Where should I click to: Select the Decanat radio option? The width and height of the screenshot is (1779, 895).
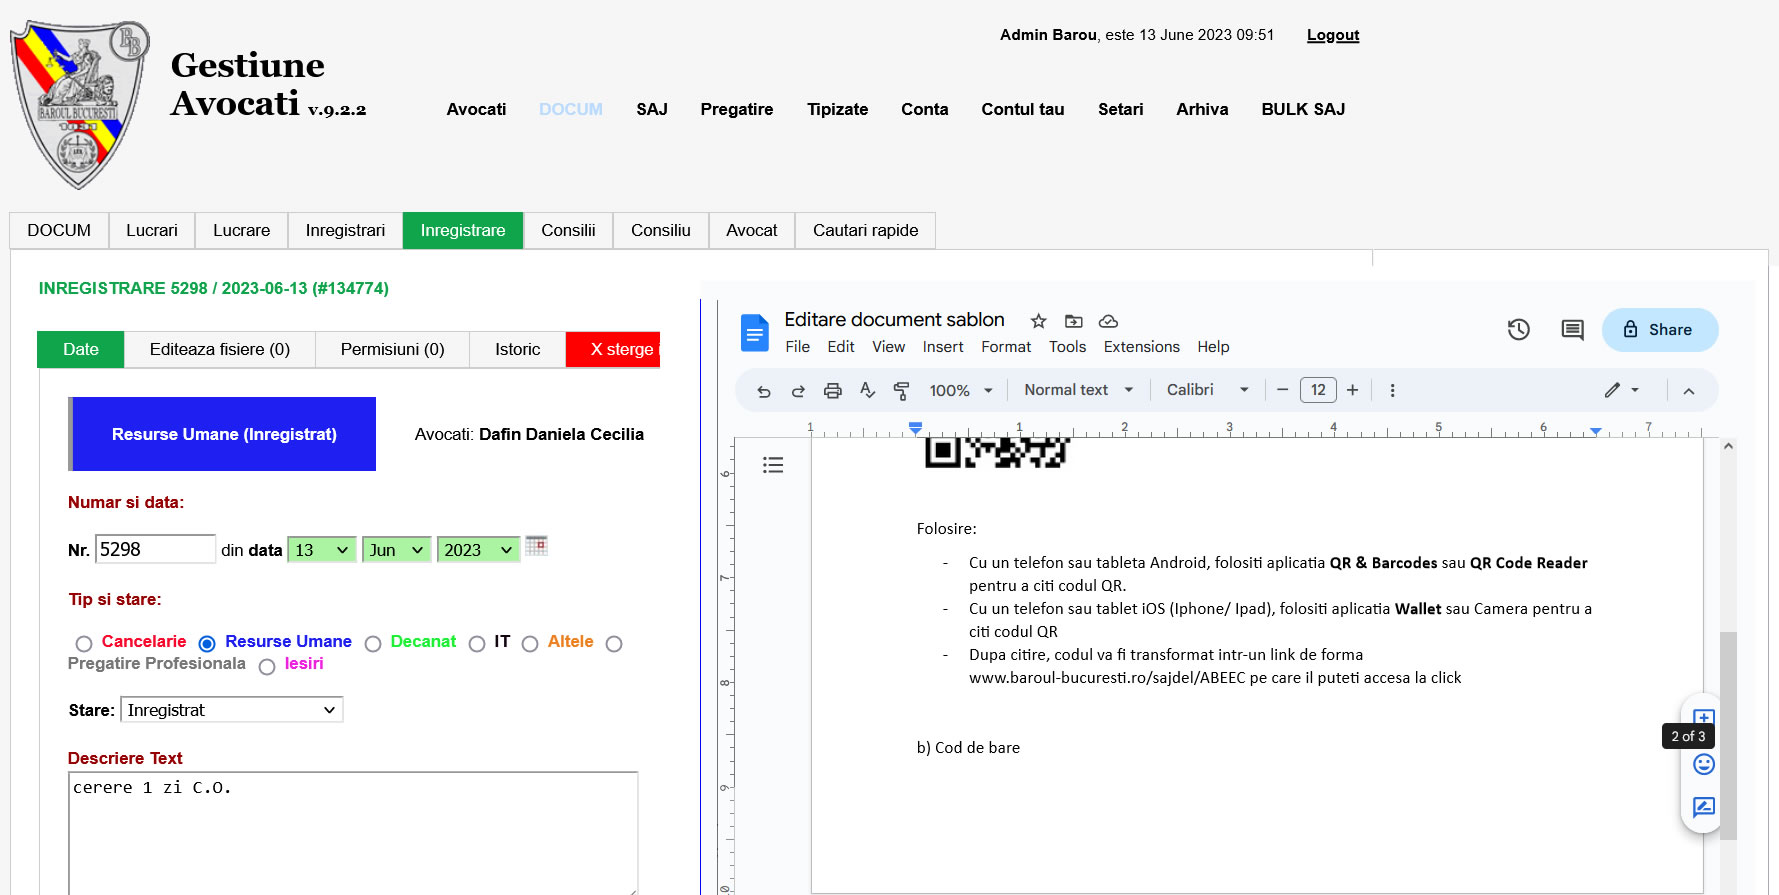tap(373, 644)
